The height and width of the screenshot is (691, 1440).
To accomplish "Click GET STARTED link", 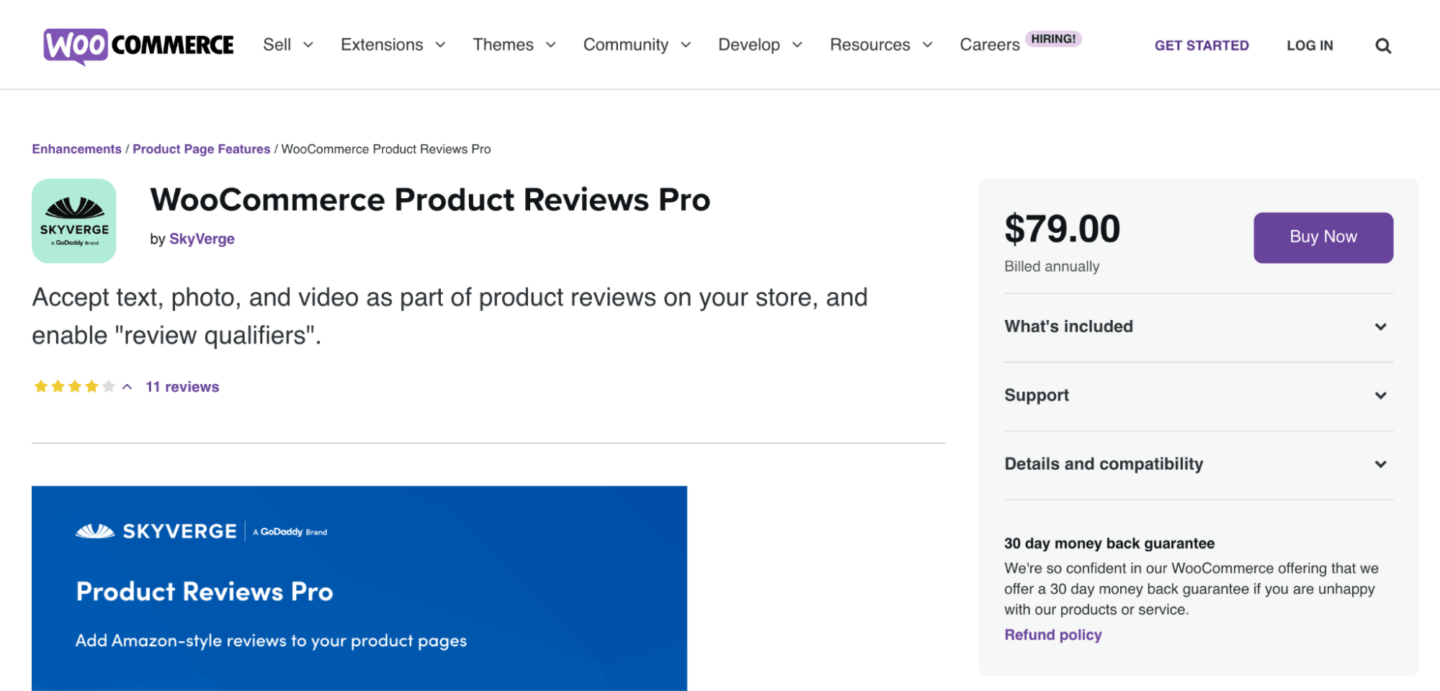I will point(1201,45).
